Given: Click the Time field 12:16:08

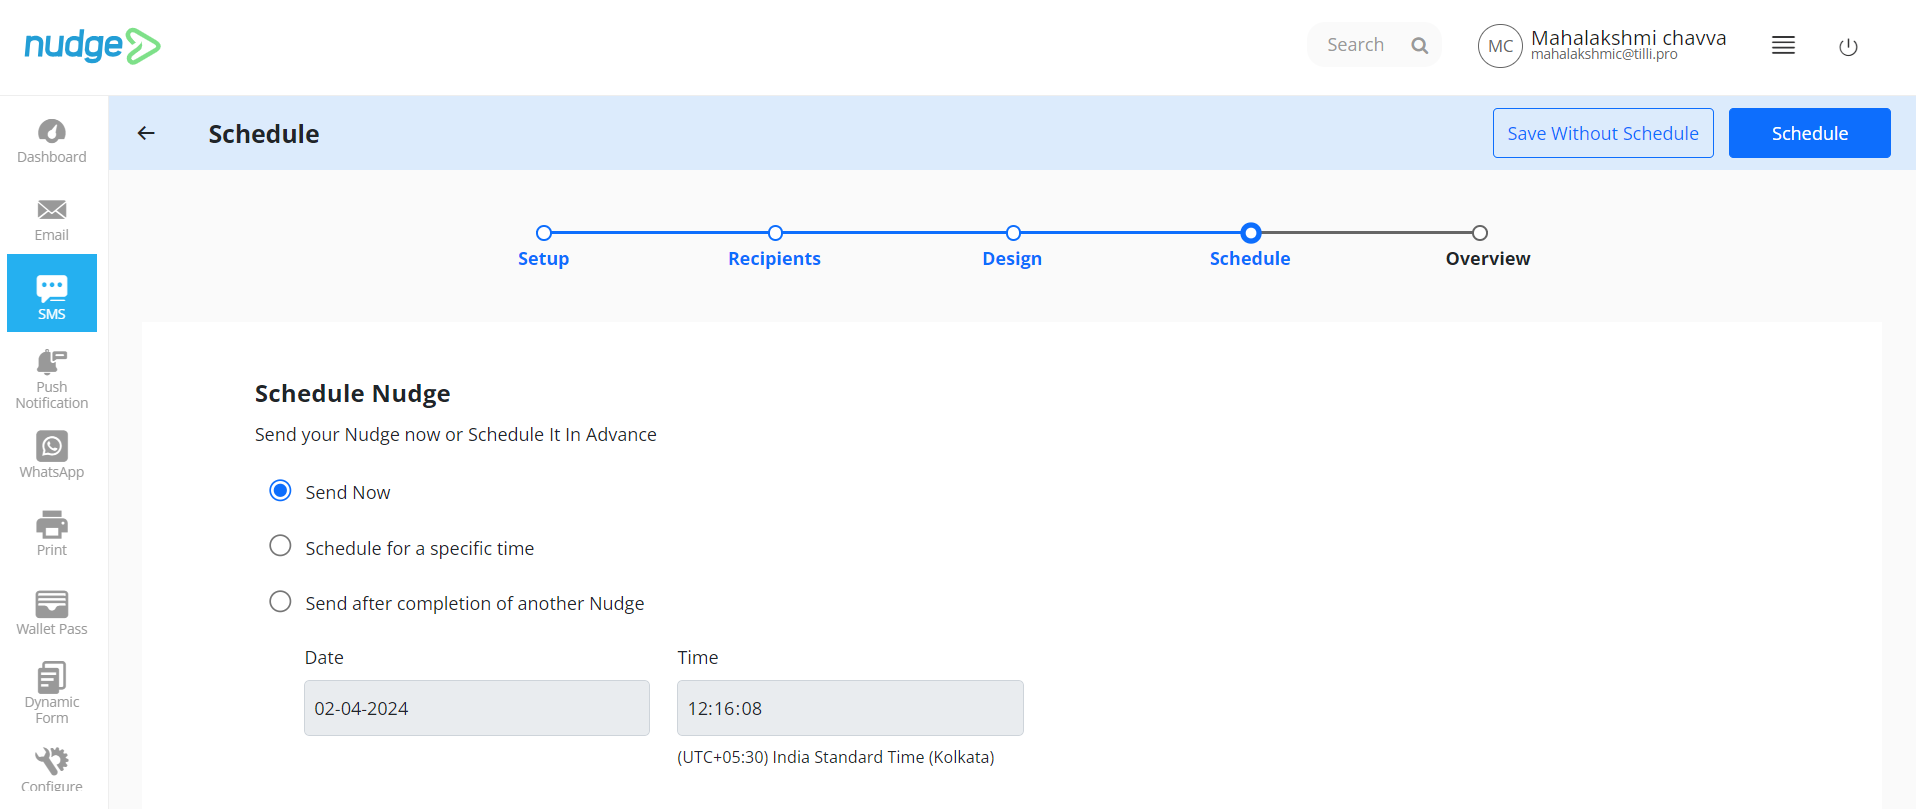Looking at the screenshot, I should (x=850, y=708).
